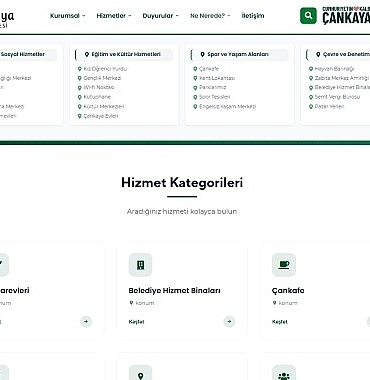Open the Kütüphane link
This screenshot has width=370, height=380.
(97, 97)
